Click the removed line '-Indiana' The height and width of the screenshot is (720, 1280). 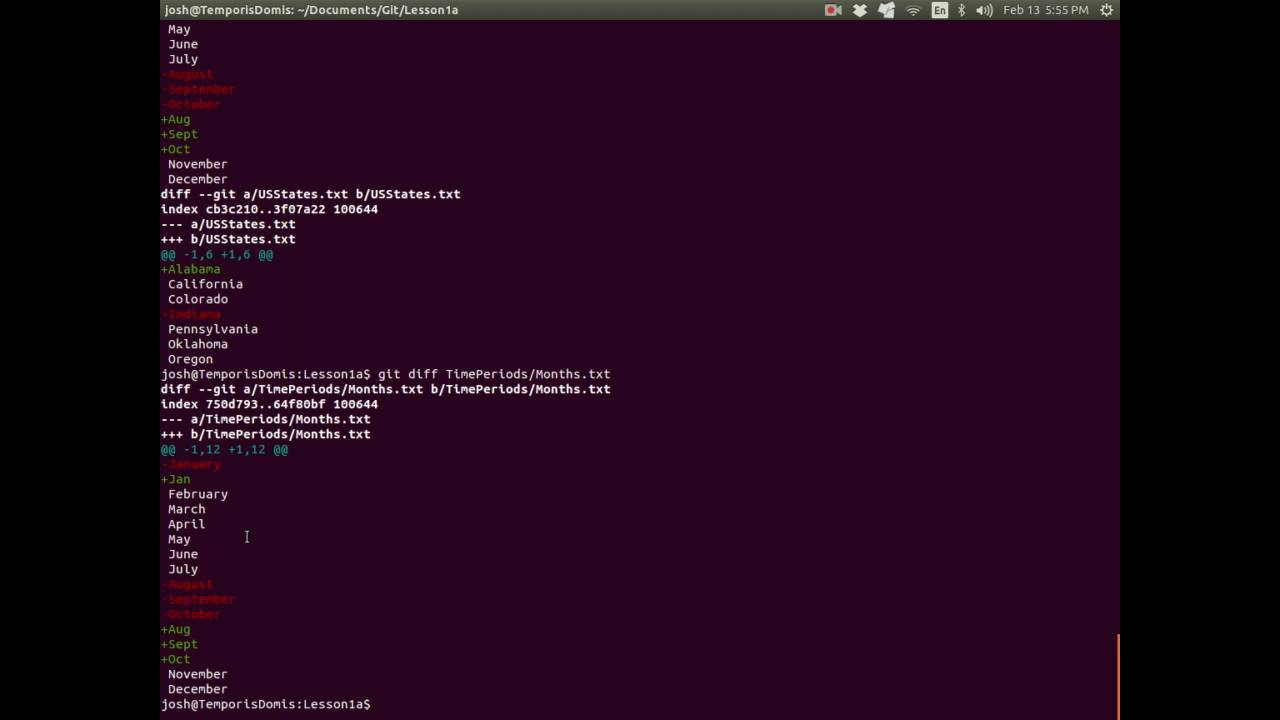pyautogui.click(x=191, y=314)
